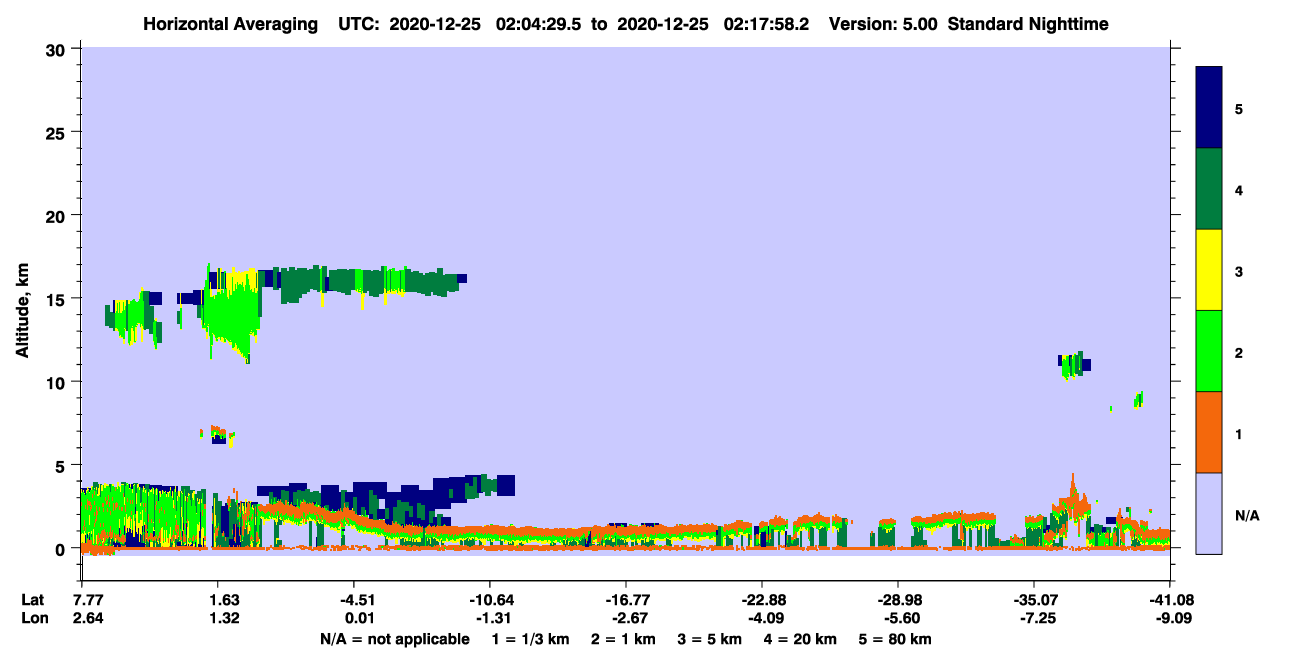Click the dark blue colorbar segment labeled 5
This screenshot has width=1300, height=667.
[x=1209, y=108]
